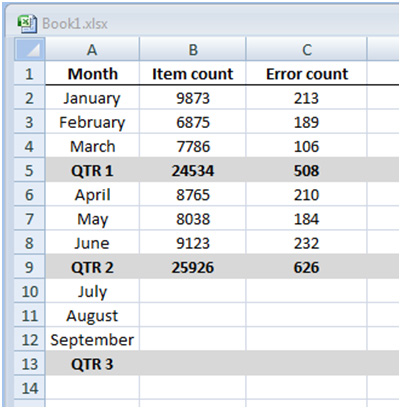
Task: Click the empty July item count cell
Action: coord(193,291)
